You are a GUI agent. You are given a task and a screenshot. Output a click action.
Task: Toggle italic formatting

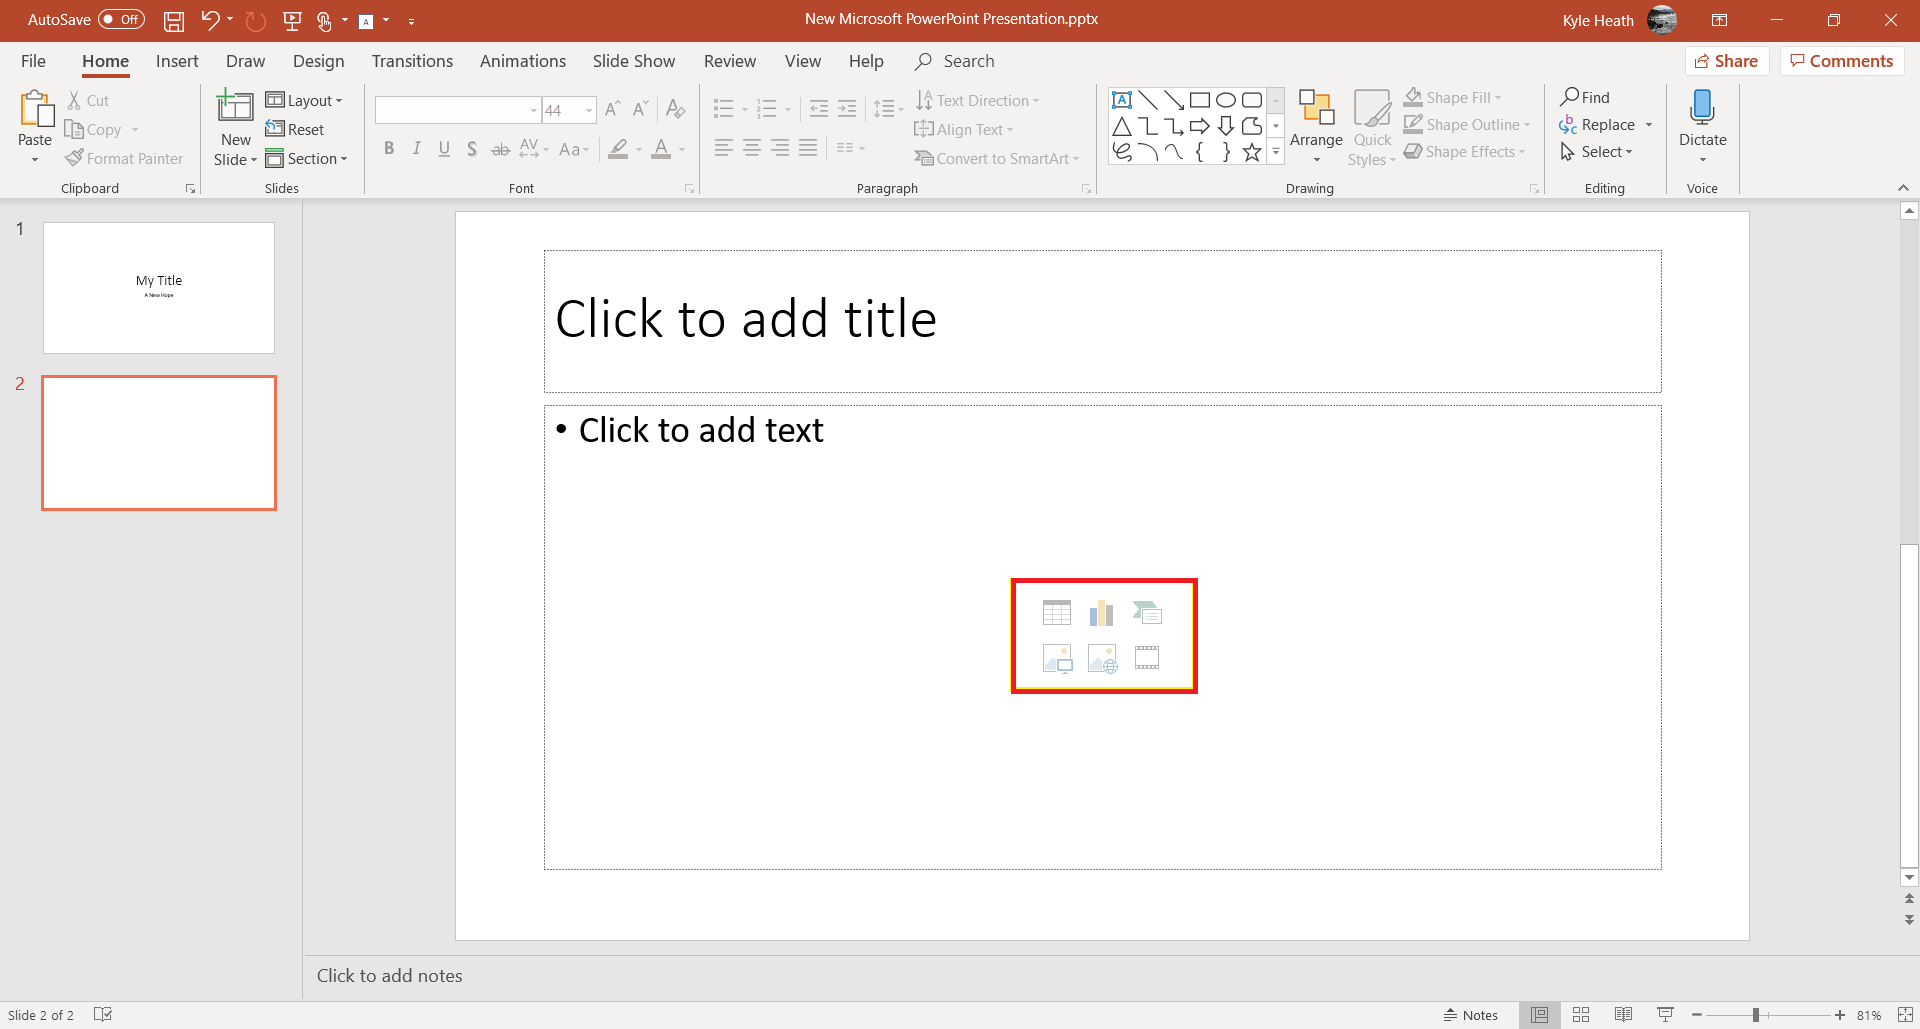coord(417,148)
